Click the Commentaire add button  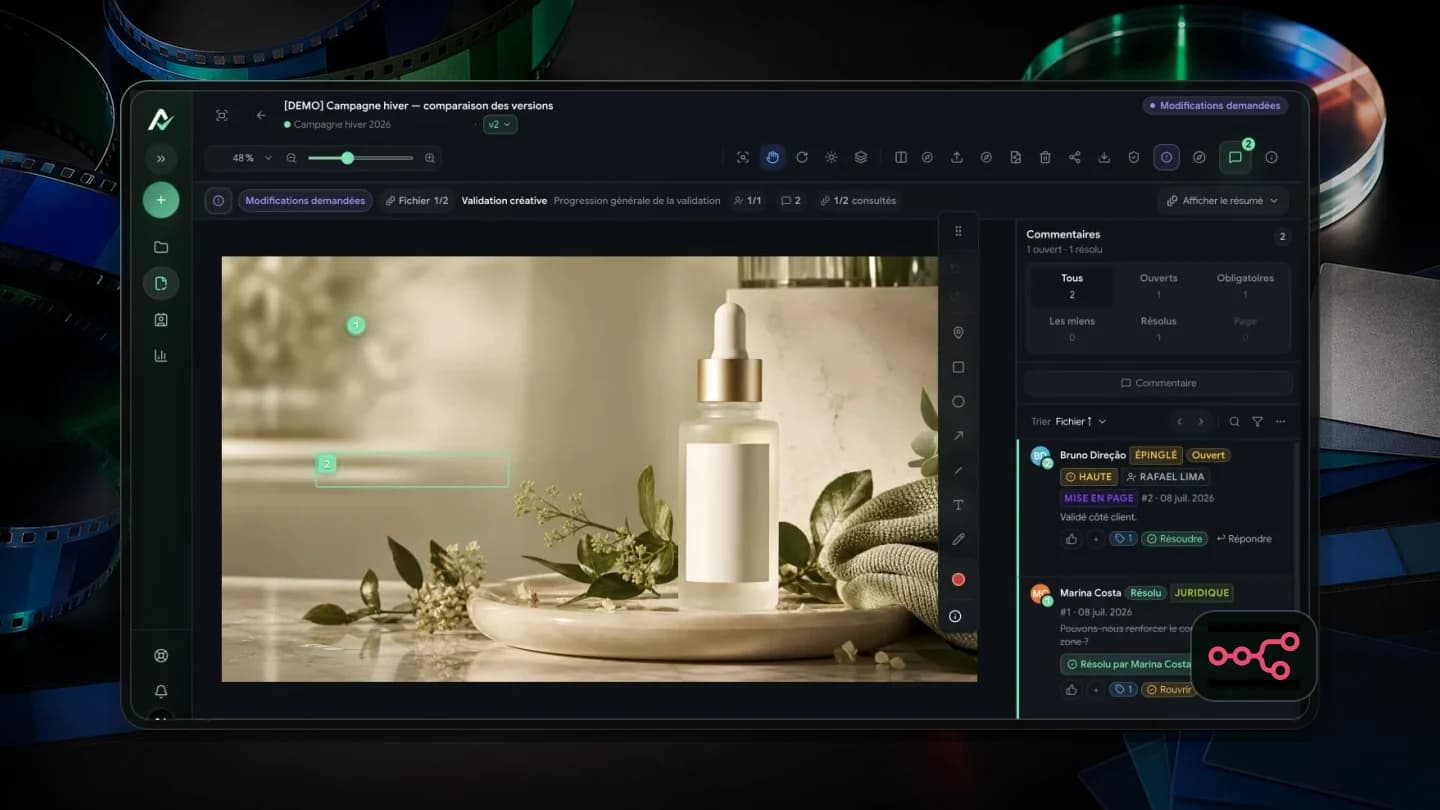1158,383
